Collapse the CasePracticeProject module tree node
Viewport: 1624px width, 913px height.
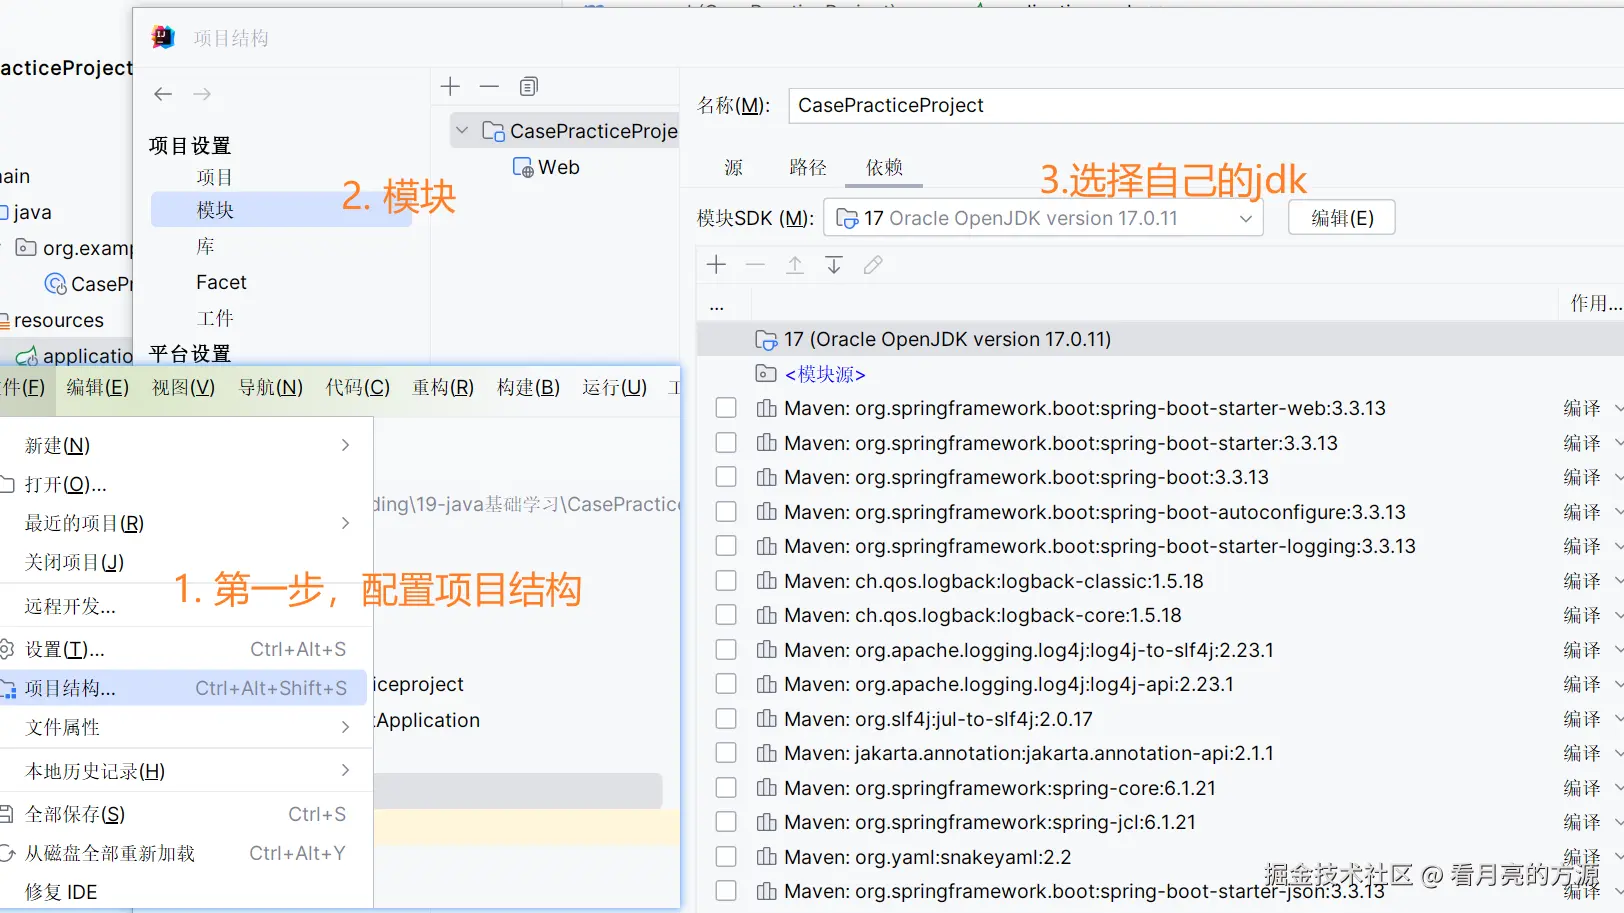[462, 131]
